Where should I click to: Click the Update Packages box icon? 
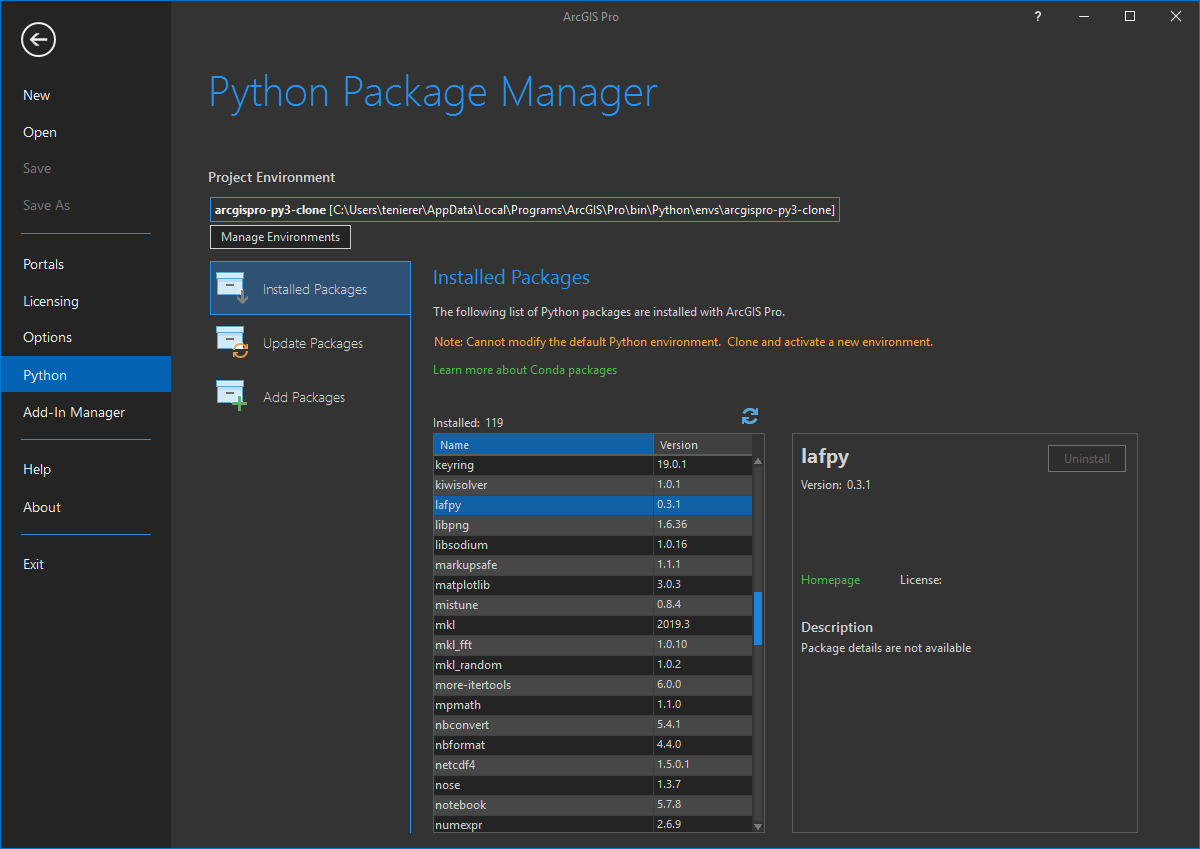tap(232, 342)
